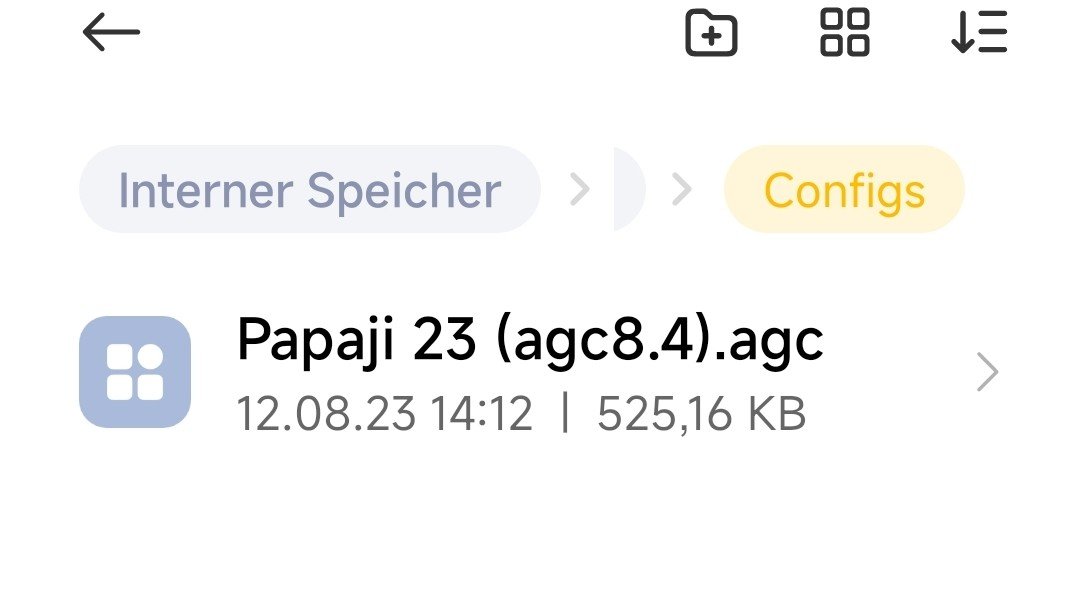Tap divider between file time and size
Viewport: 1080px width, 607px height.
point(565,414)
